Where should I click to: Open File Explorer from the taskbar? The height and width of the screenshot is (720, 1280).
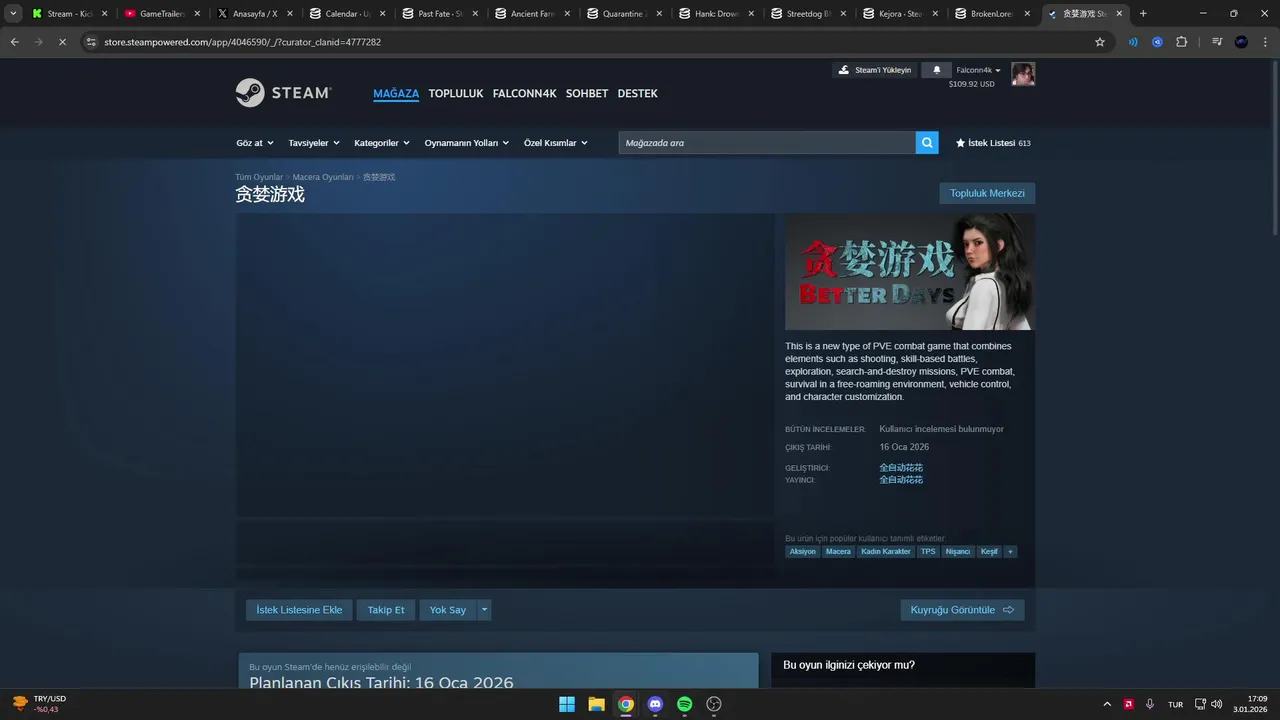click(596, 704)
